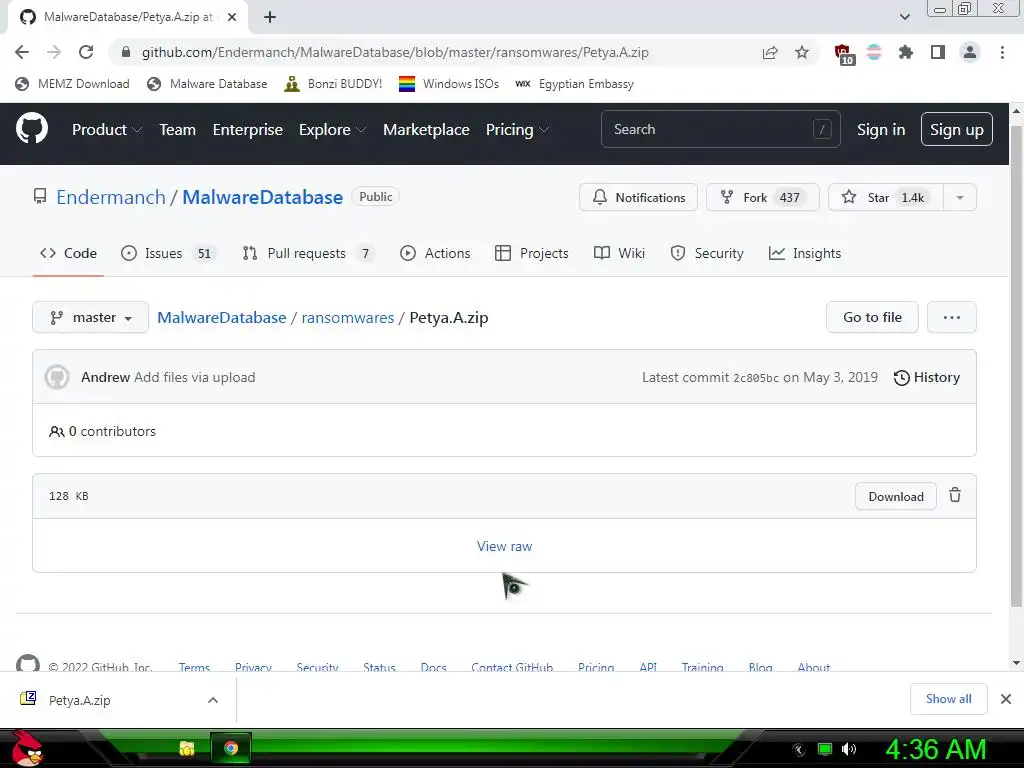This screenshot has width=1024, height=768.
Task: Delete file using trash can icon
Action: (x=955, y=495)
